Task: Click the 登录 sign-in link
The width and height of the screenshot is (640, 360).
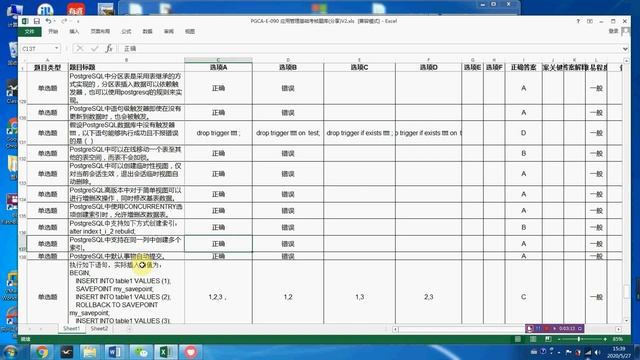Action: click(613, 31)
